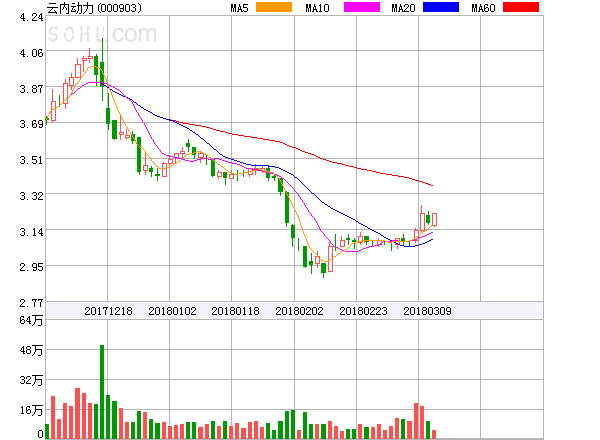
Task: Click the 20180309 date label
Action: coord(427,311)
